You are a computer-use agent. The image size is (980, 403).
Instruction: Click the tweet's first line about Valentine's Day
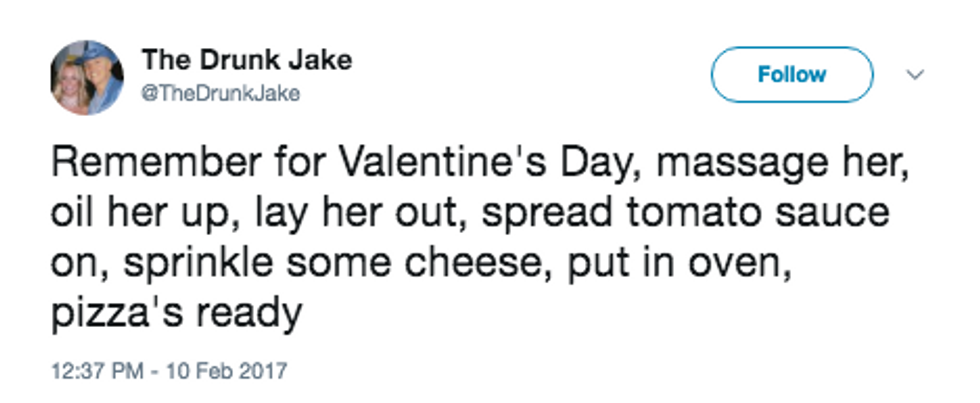coord(479,164)
